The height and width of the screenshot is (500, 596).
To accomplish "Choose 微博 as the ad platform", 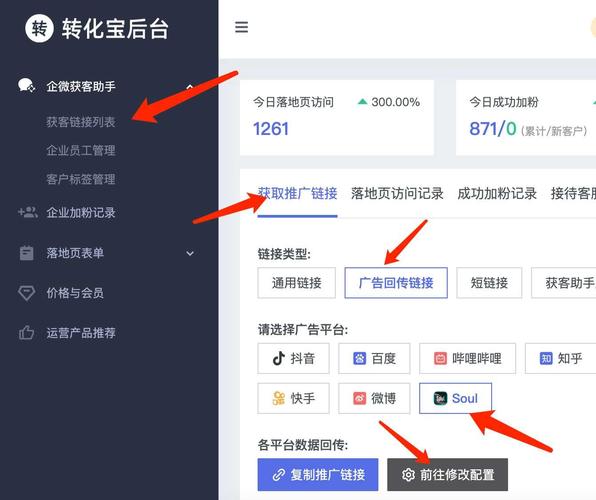I will 374,398.
